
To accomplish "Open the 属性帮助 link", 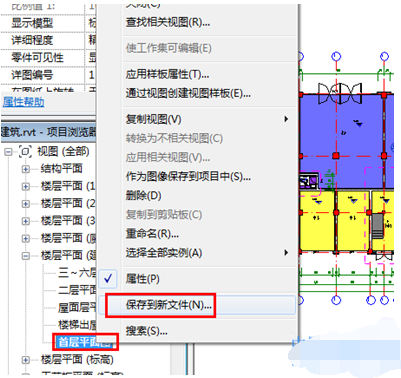I will coord(23,102).
